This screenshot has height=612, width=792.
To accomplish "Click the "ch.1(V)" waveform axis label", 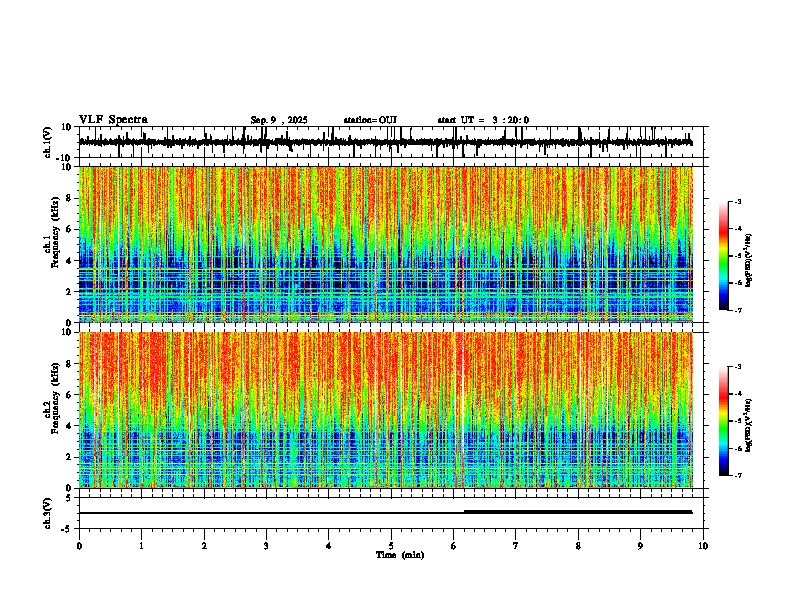I will [48, 142].
